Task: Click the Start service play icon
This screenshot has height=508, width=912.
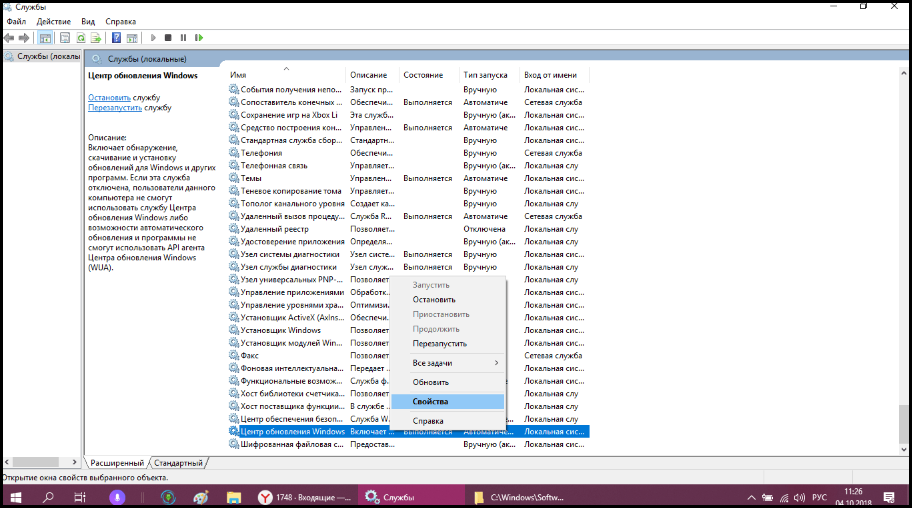Action: coord(153,38)
